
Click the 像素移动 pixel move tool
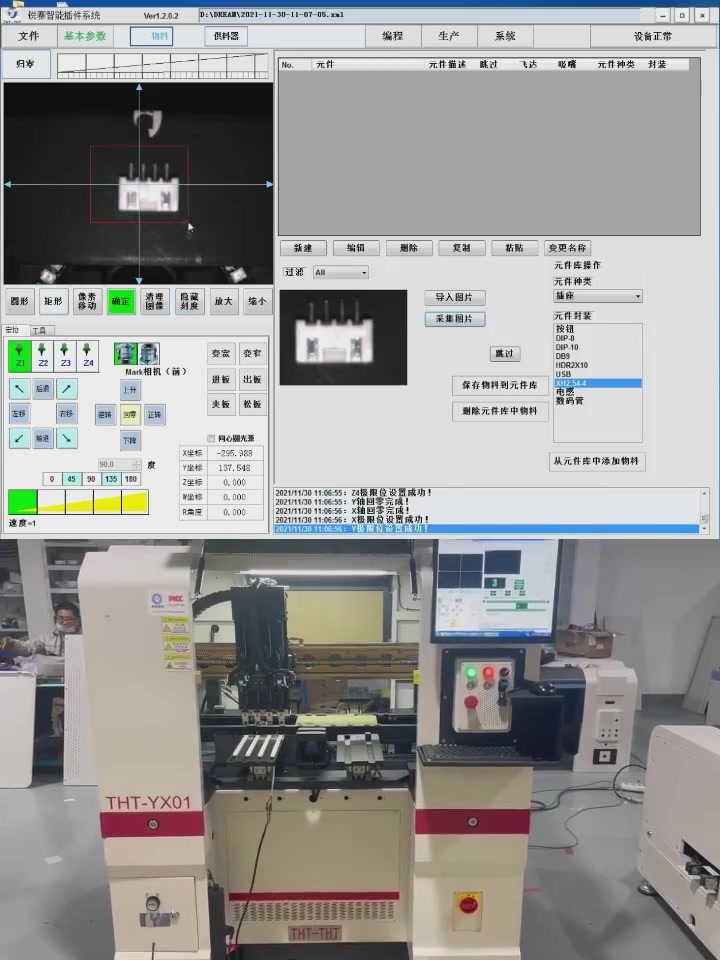click(87, 301)
